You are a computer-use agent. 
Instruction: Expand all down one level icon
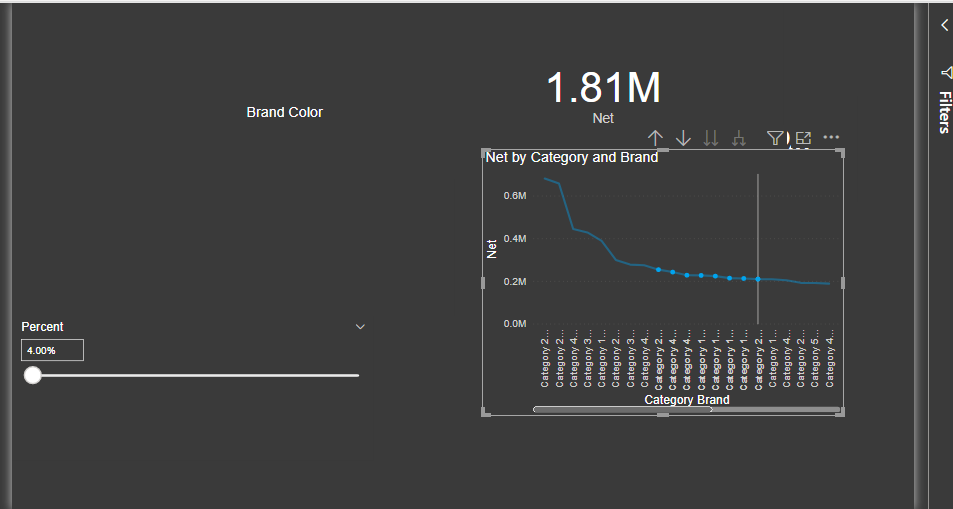pyautogui.click(x=739, y=138)
